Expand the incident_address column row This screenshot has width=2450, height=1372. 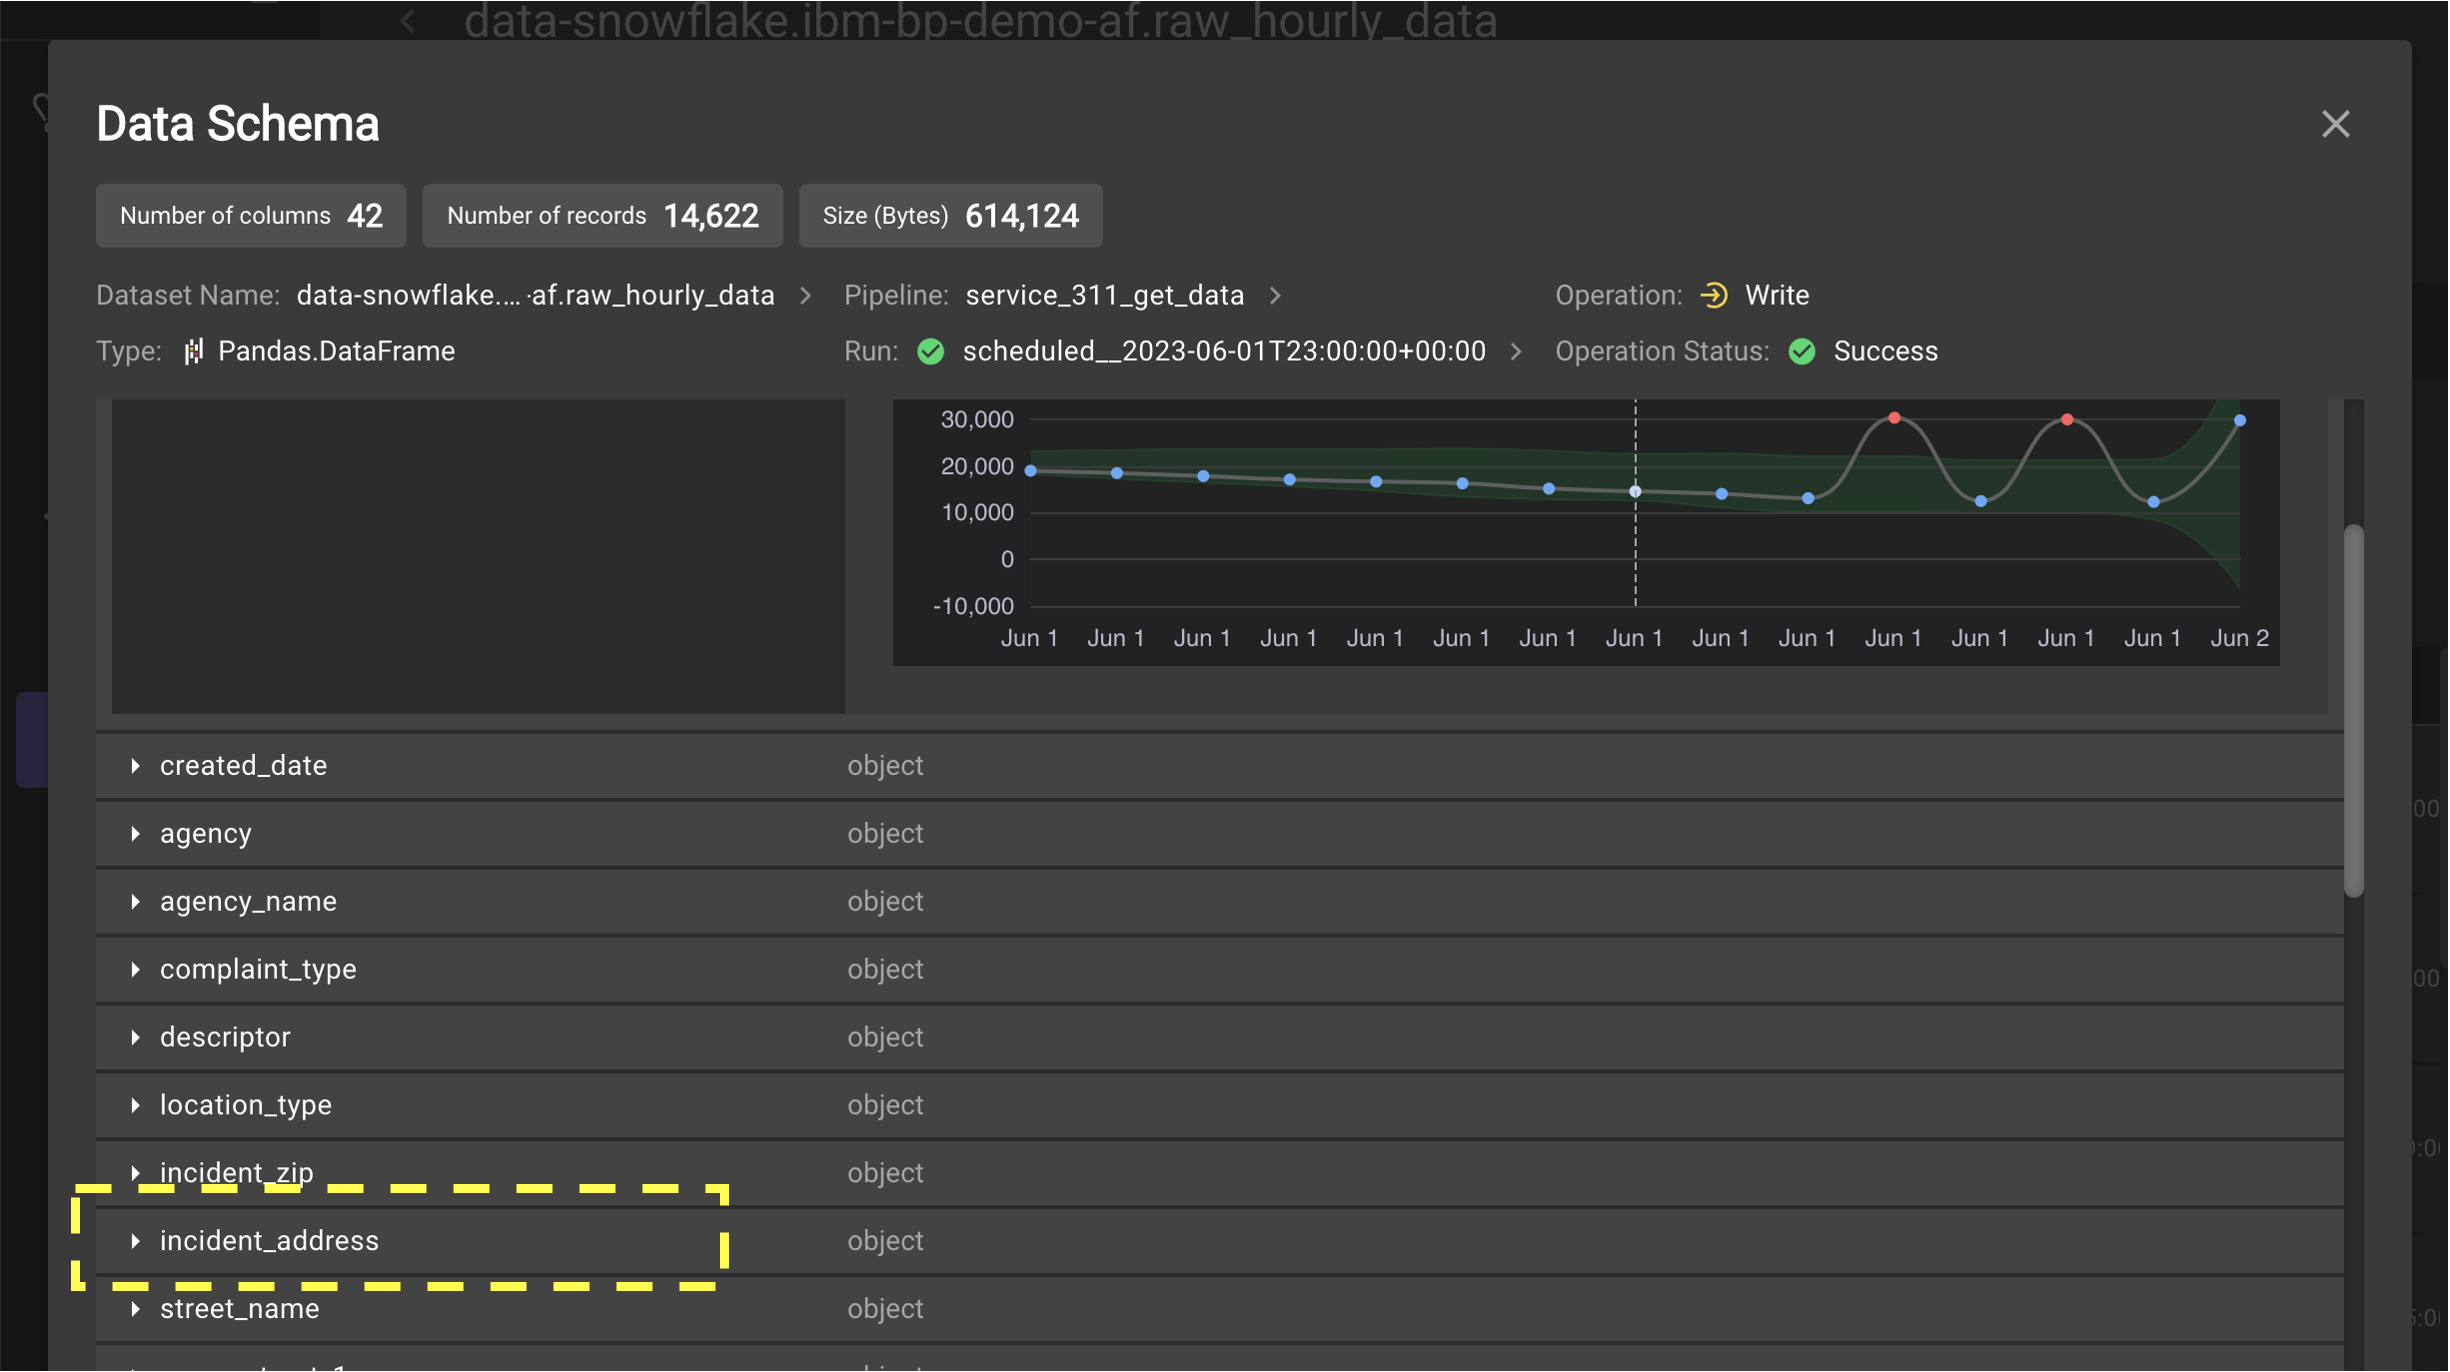[x=135, y=1241]
